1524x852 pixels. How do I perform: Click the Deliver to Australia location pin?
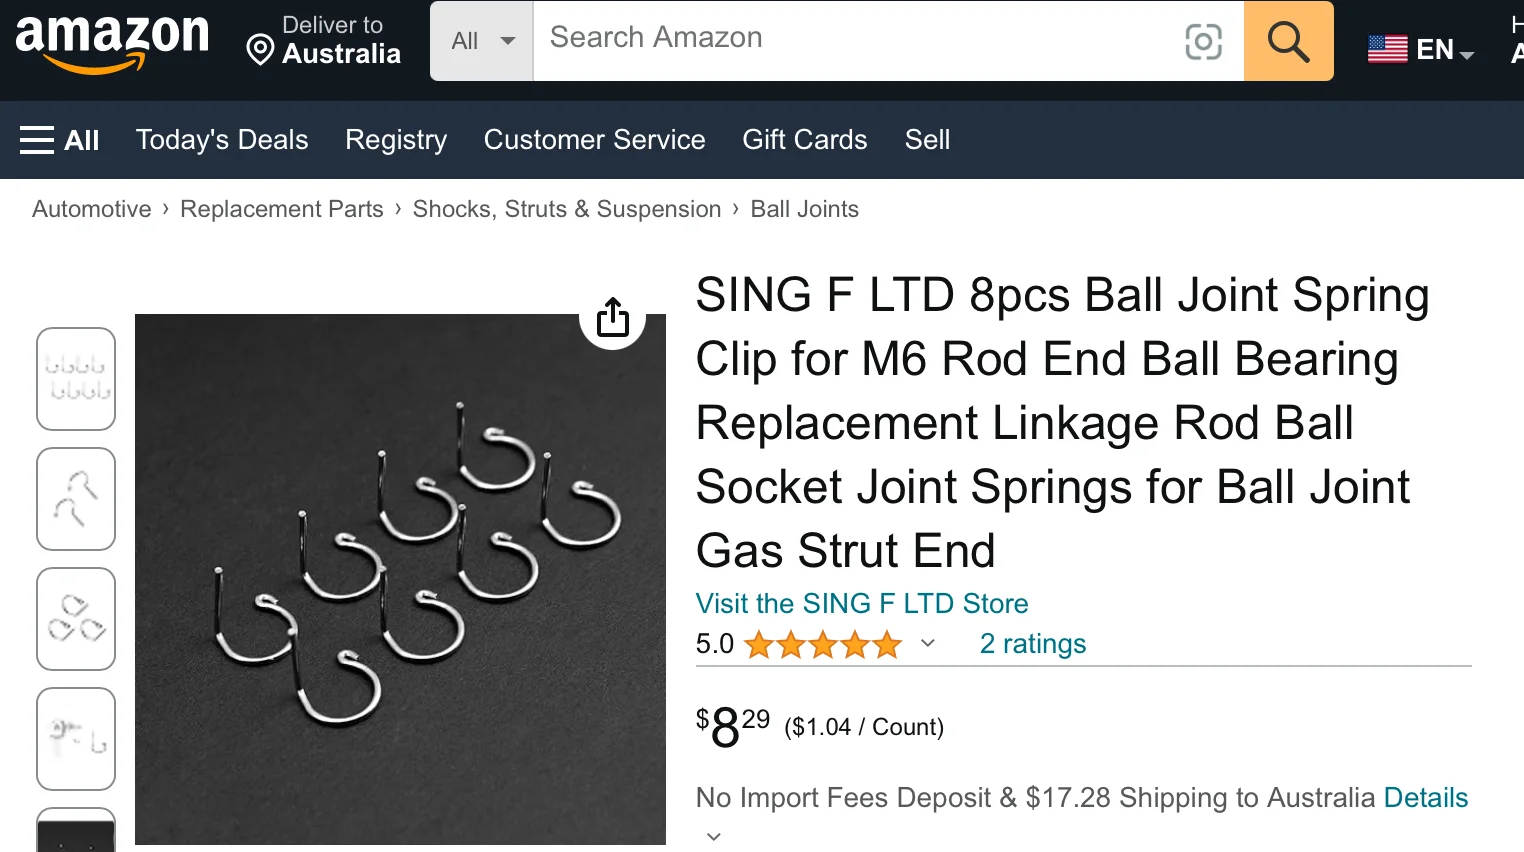pyautogui.click(x=260, y=49)
